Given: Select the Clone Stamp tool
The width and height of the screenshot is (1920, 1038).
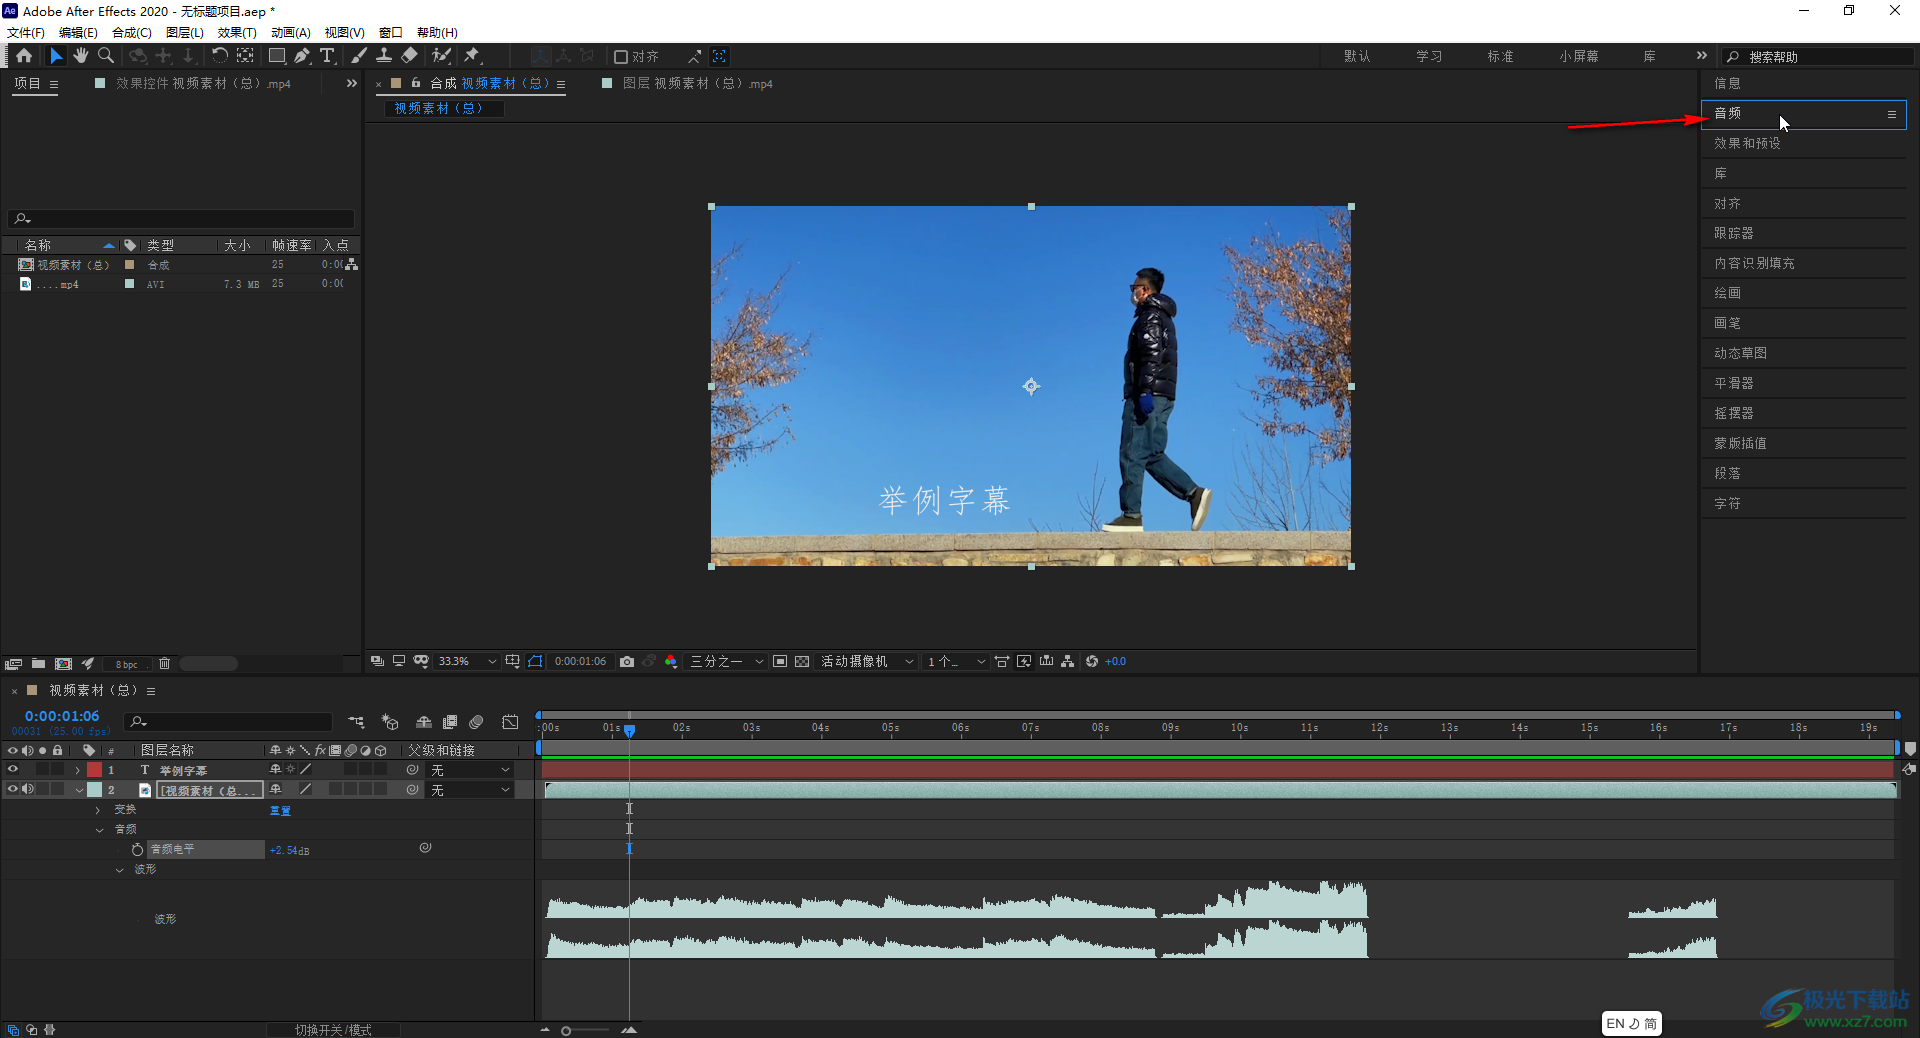Looking at the screenshot, I should 384,56.
